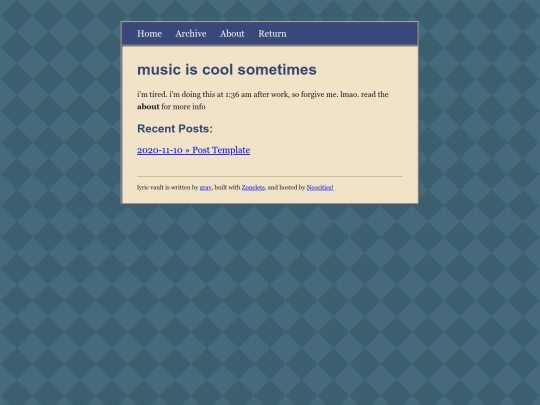The width and height of the screenshot is (540, 405).
Task: Click the horizontal divider above the footer
Action: point(270,176)
